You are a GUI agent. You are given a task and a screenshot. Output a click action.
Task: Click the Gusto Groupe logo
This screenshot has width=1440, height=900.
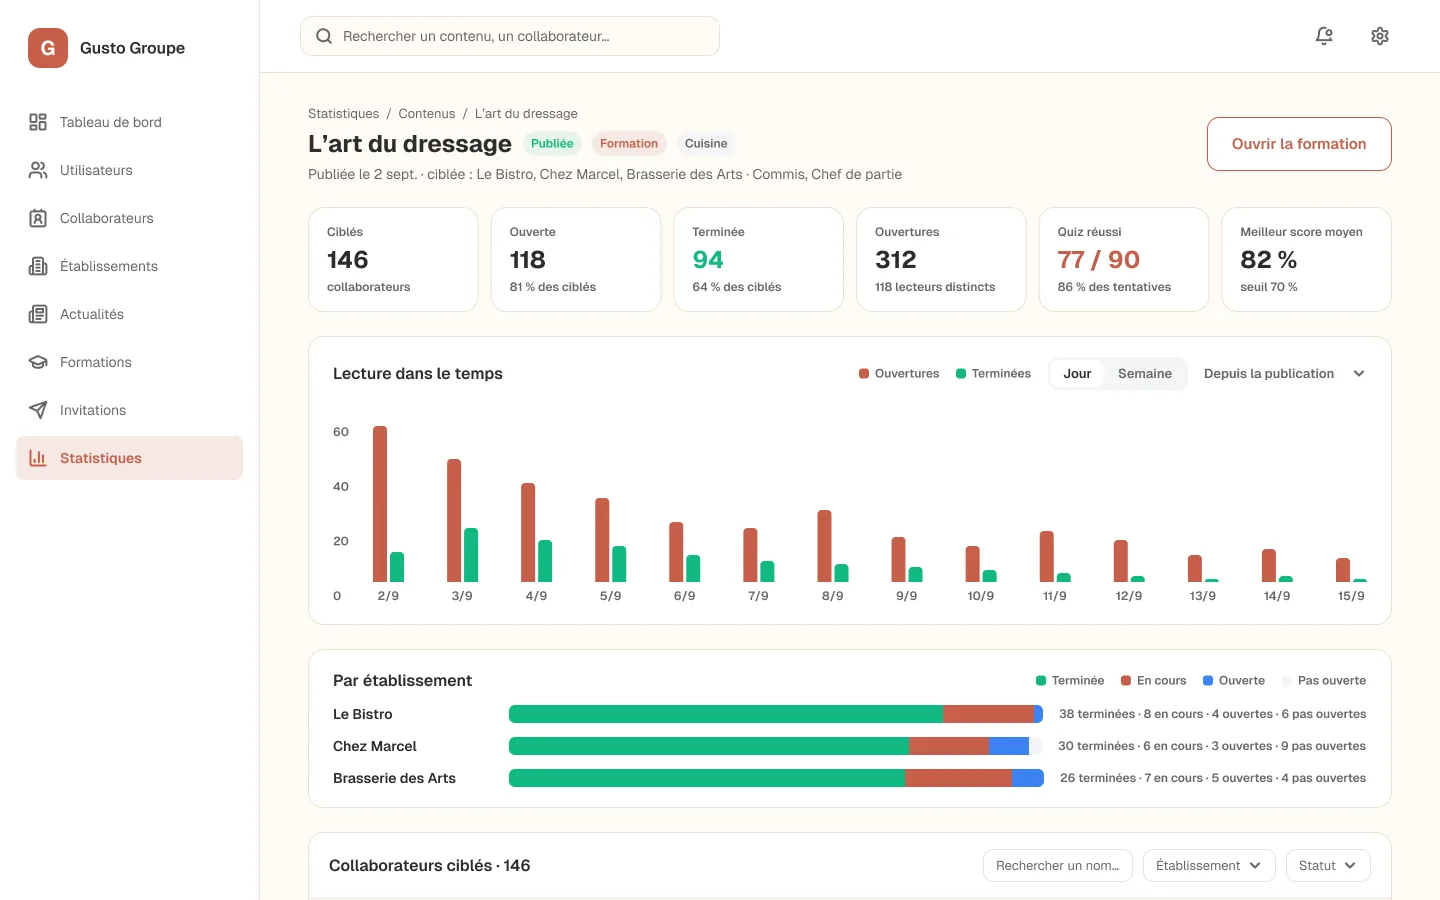[48, 48]
